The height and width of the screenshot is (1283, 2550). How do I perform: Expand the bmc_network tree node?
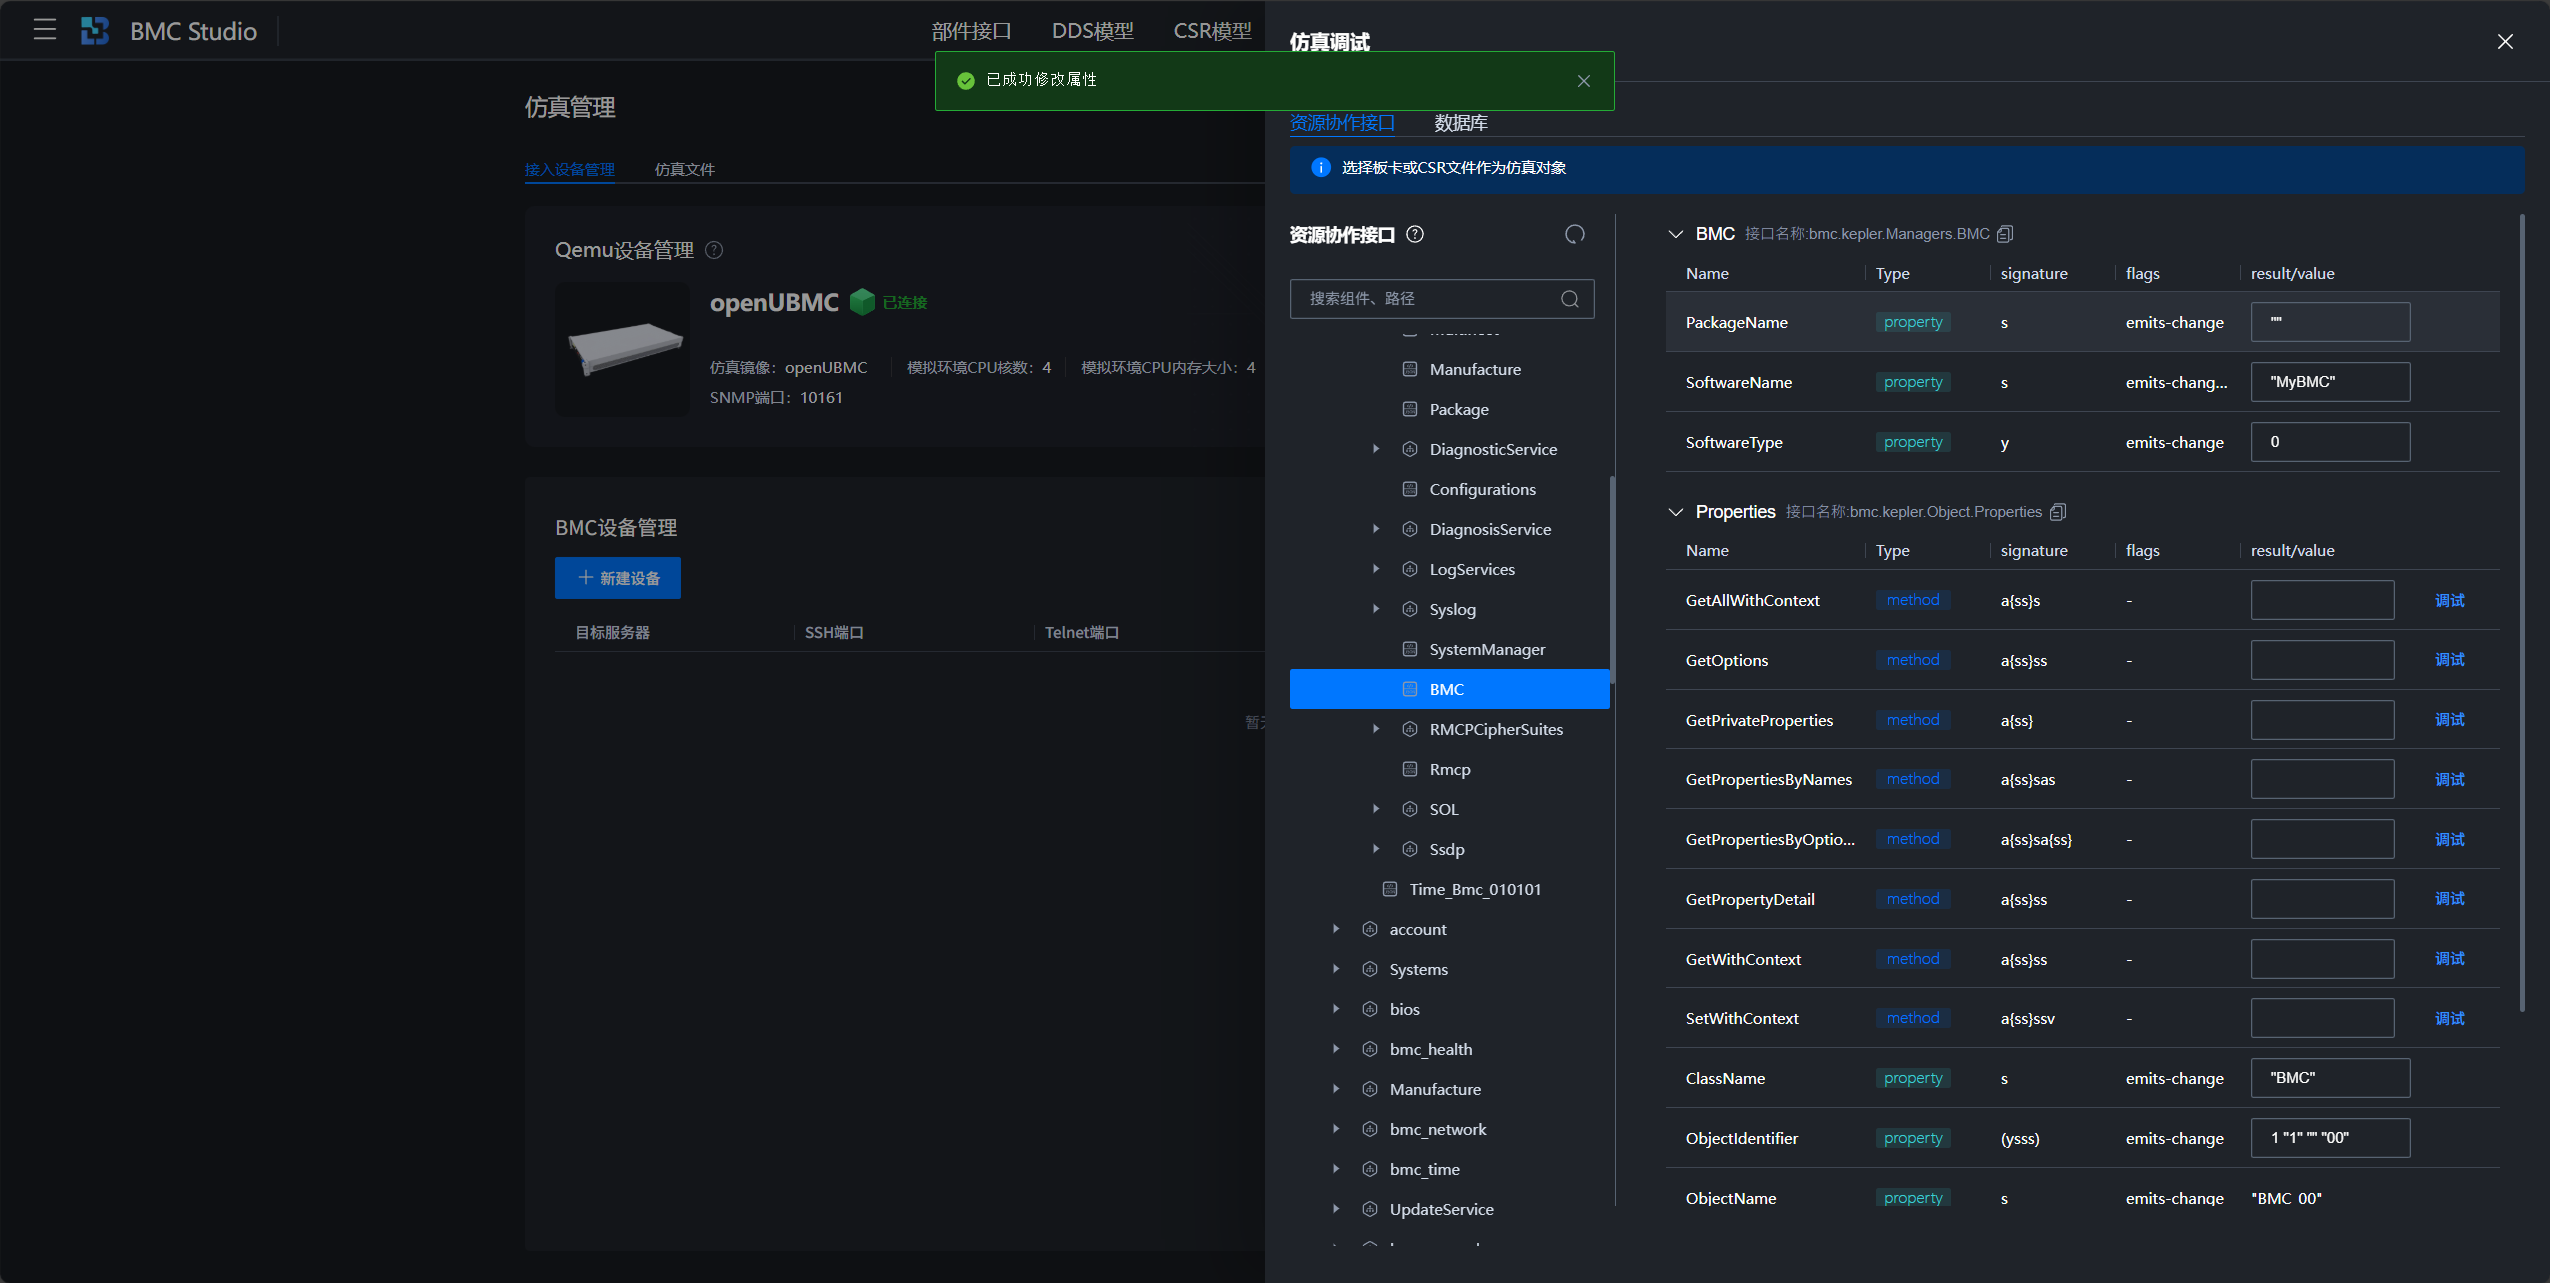[x=1336, y=1129]
